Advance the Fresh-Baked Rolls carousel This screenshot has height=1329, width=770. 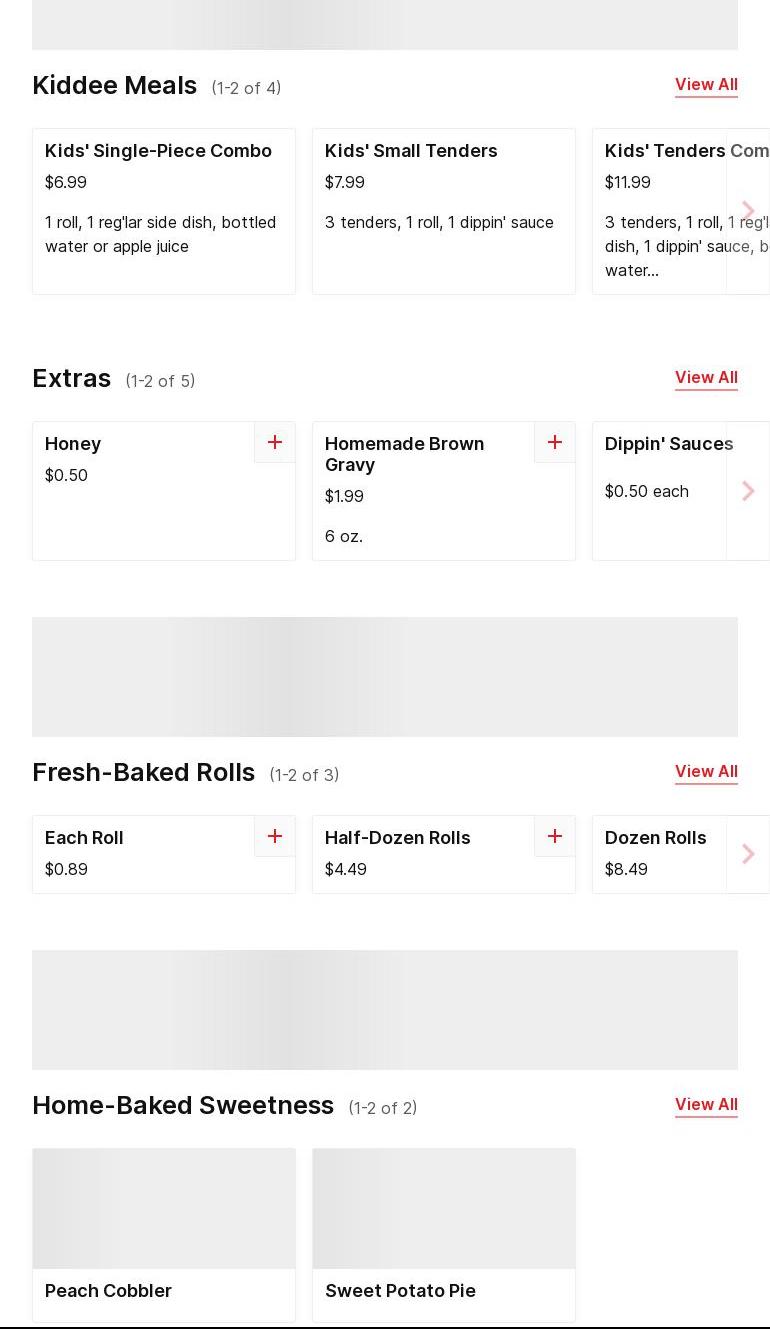747,854
